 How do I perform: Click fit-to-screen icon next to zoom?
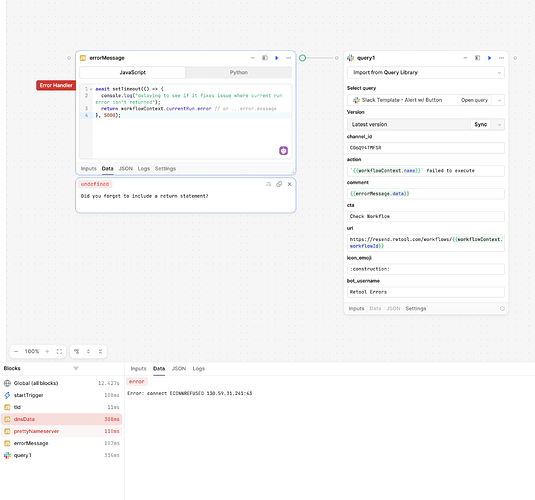tap(59, 352)
